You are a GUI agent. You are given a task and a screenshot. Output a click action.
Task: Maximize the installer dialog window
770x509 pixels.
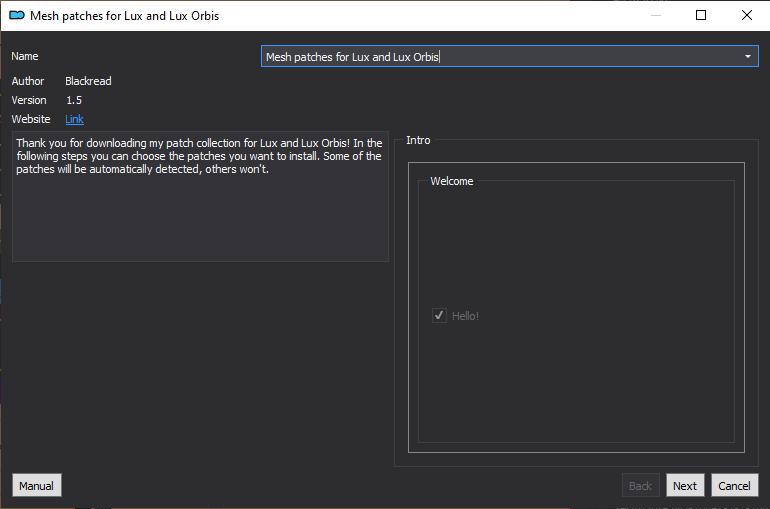coord(701,15)
